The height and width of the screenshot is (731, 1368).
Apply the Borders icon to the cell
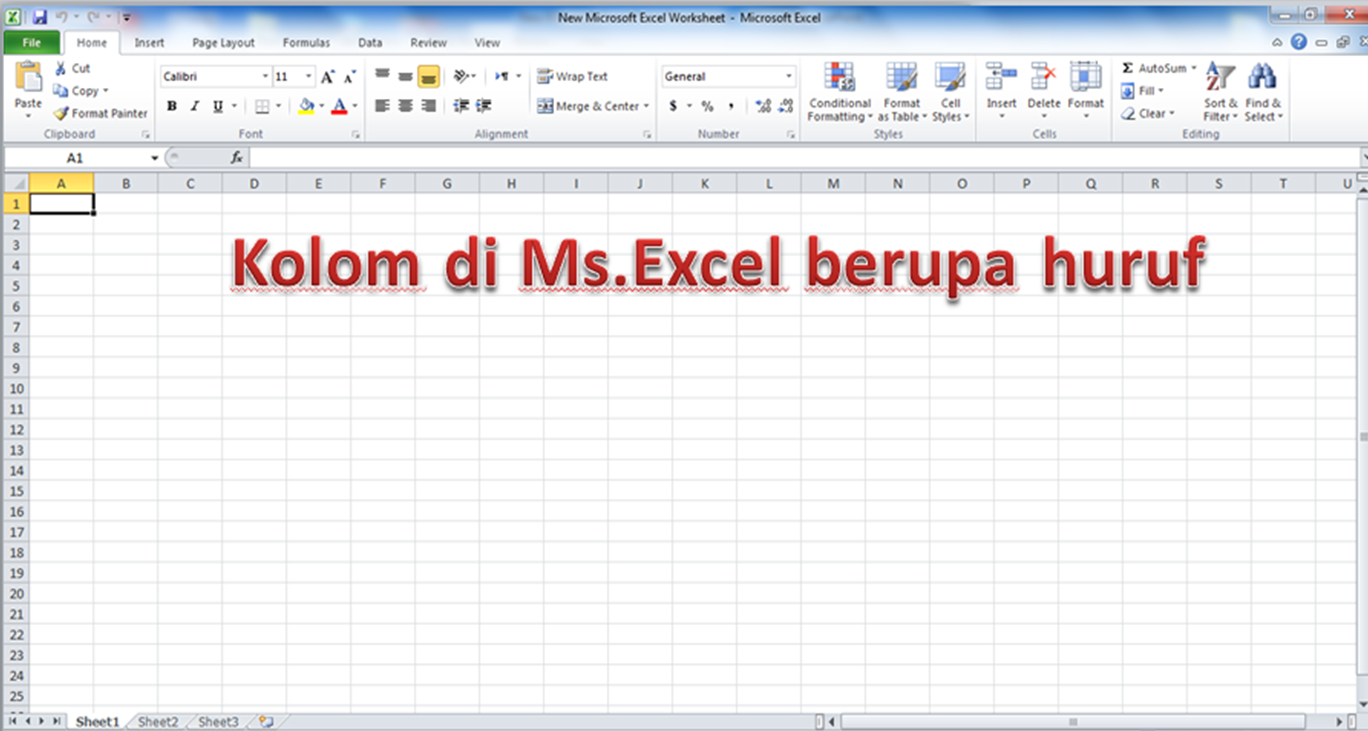[x=262, y=106]
